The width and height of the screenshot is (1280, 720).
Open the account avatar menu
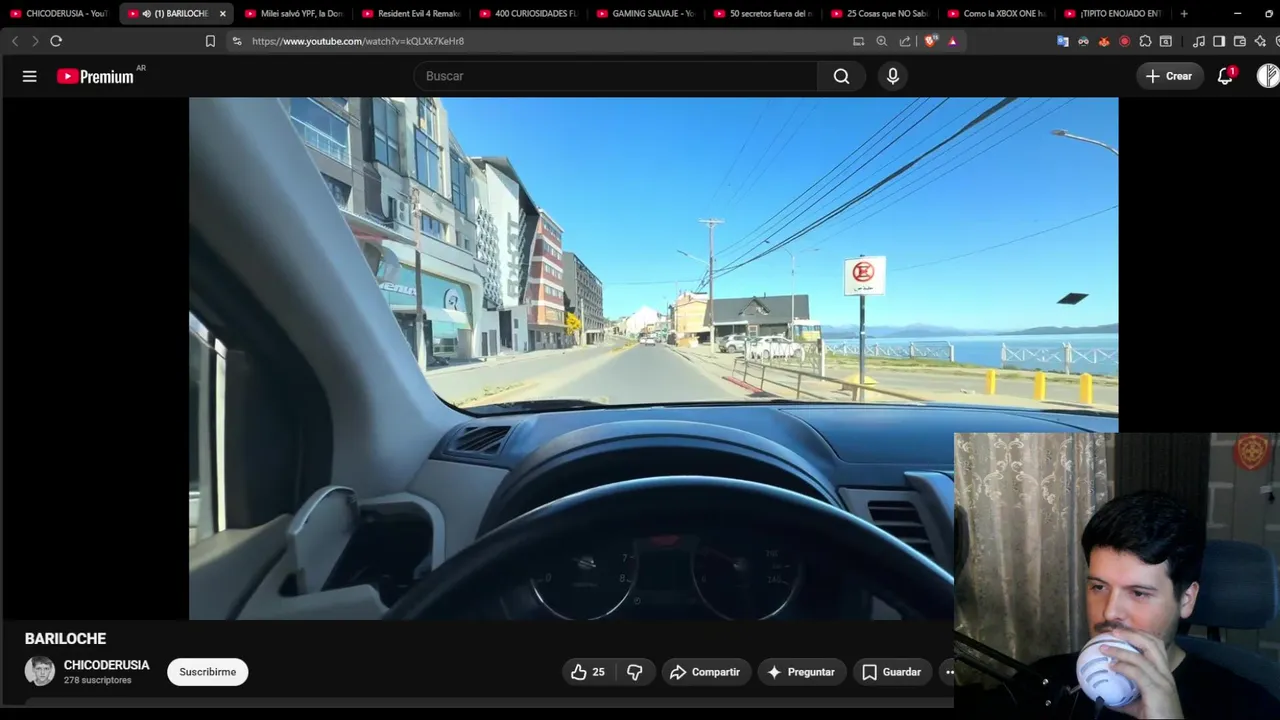(x=1268, y=76)
